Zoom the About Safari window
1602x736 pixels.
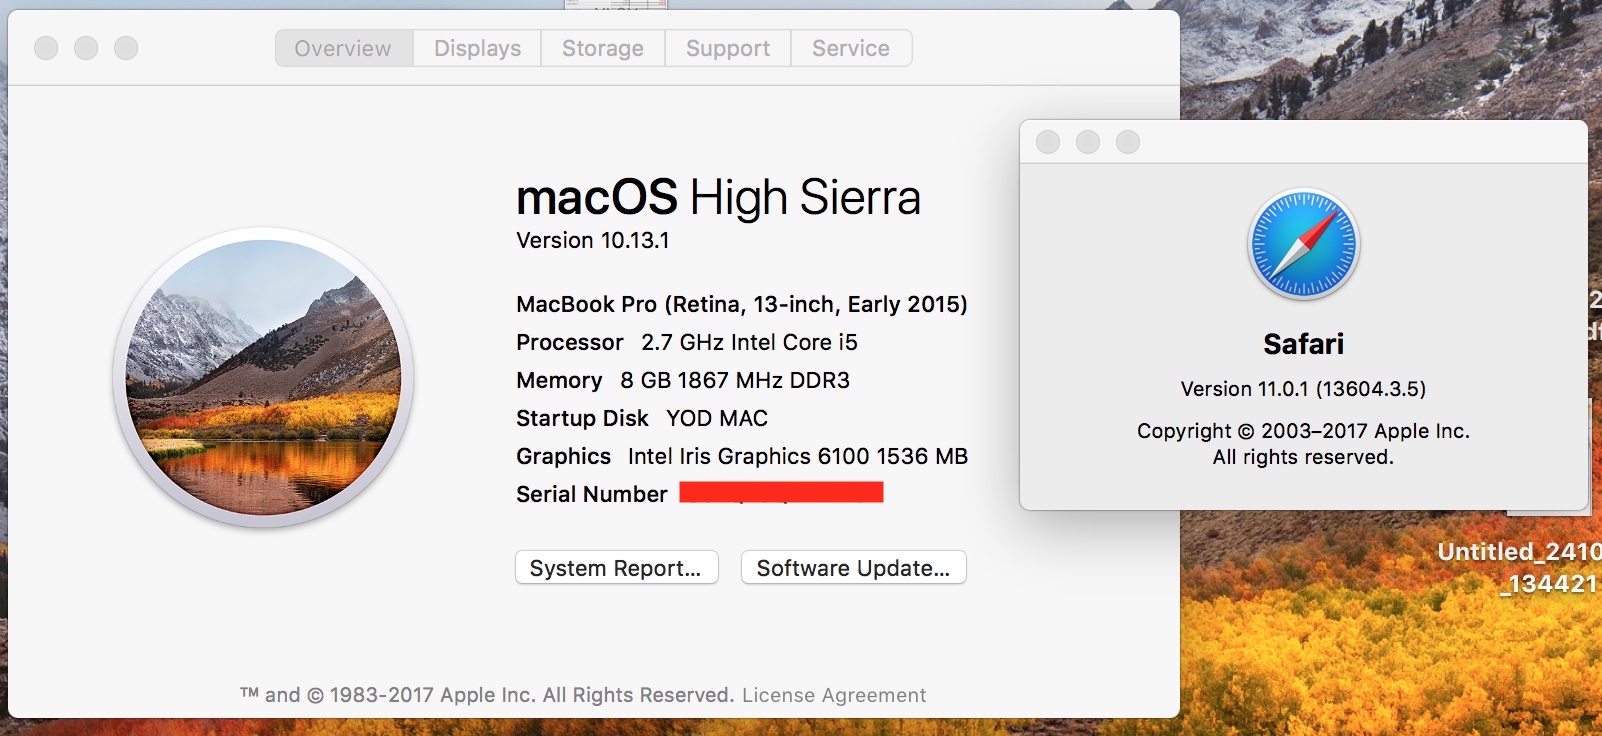click(x=1128, y=142)
